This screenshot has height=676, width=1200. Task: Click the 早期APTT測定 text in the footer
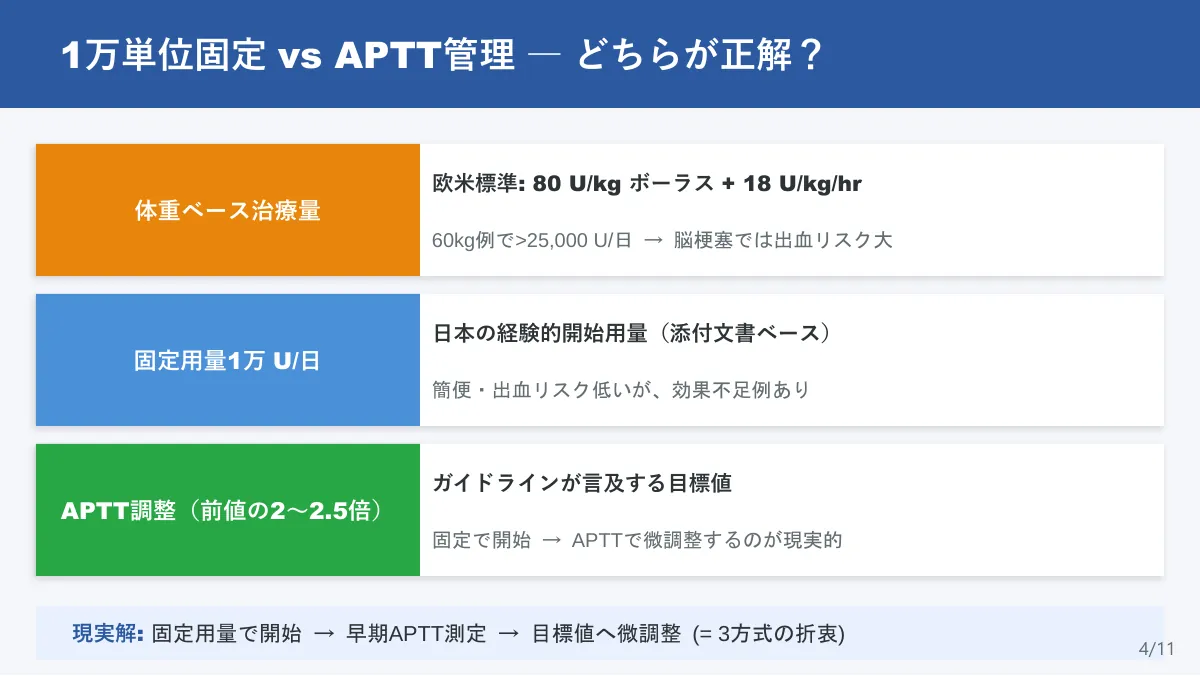416,634
